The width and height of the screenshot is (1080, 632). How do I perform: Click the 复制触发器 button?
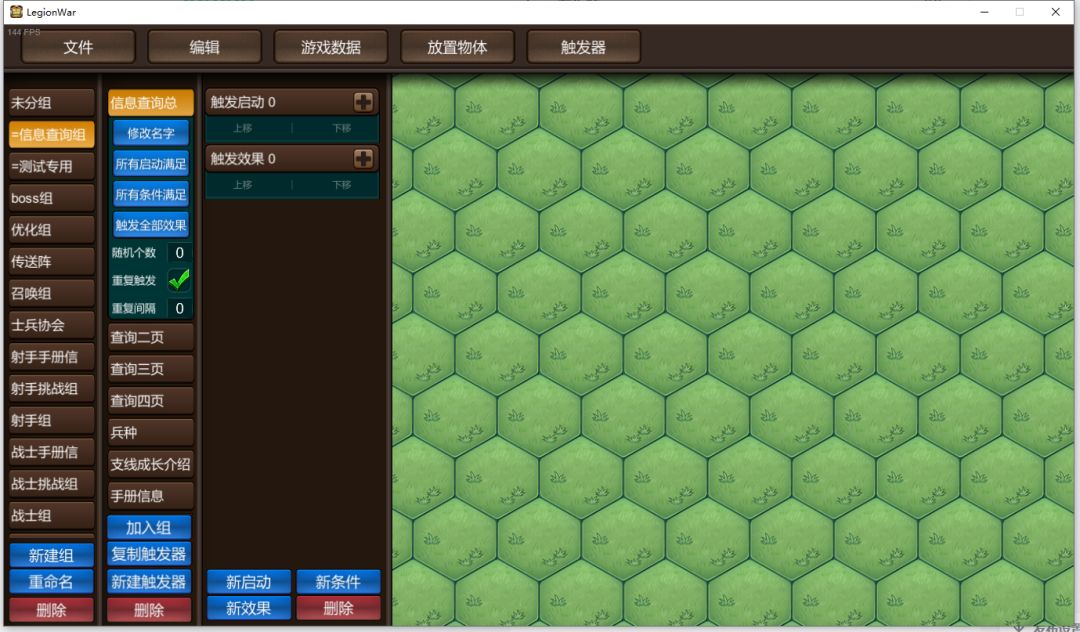pos(149,554)
